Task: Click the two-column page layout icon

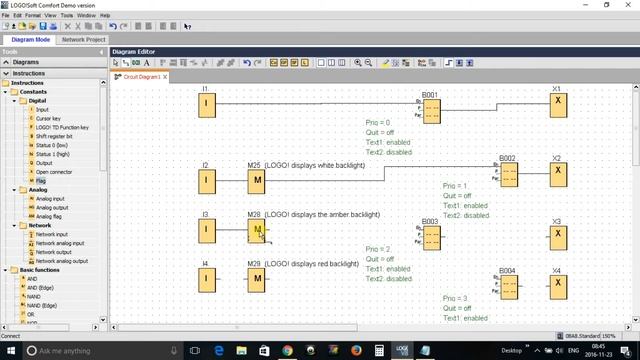Action: point(331,63)
